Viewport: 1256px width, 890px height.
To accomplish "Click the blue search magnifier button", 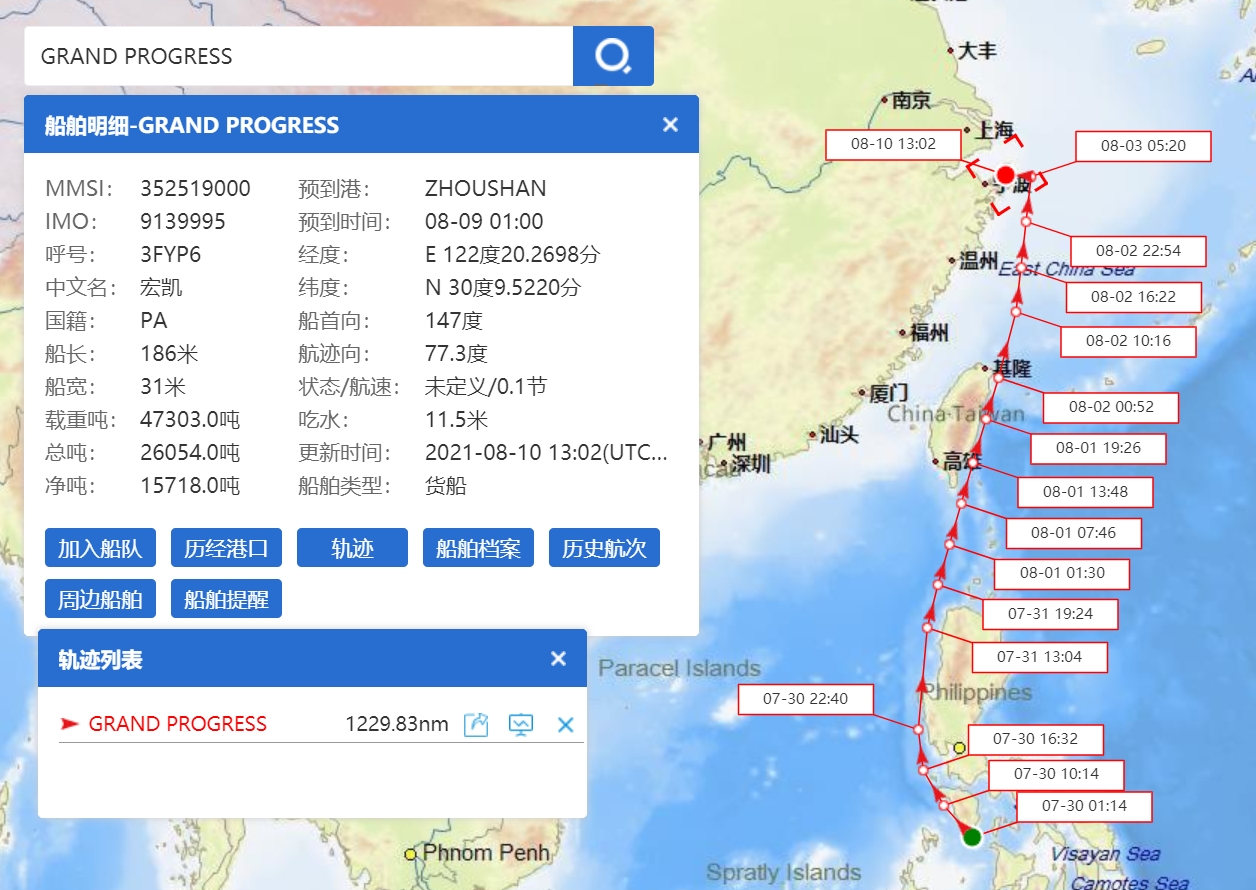I will click(612, 56).
